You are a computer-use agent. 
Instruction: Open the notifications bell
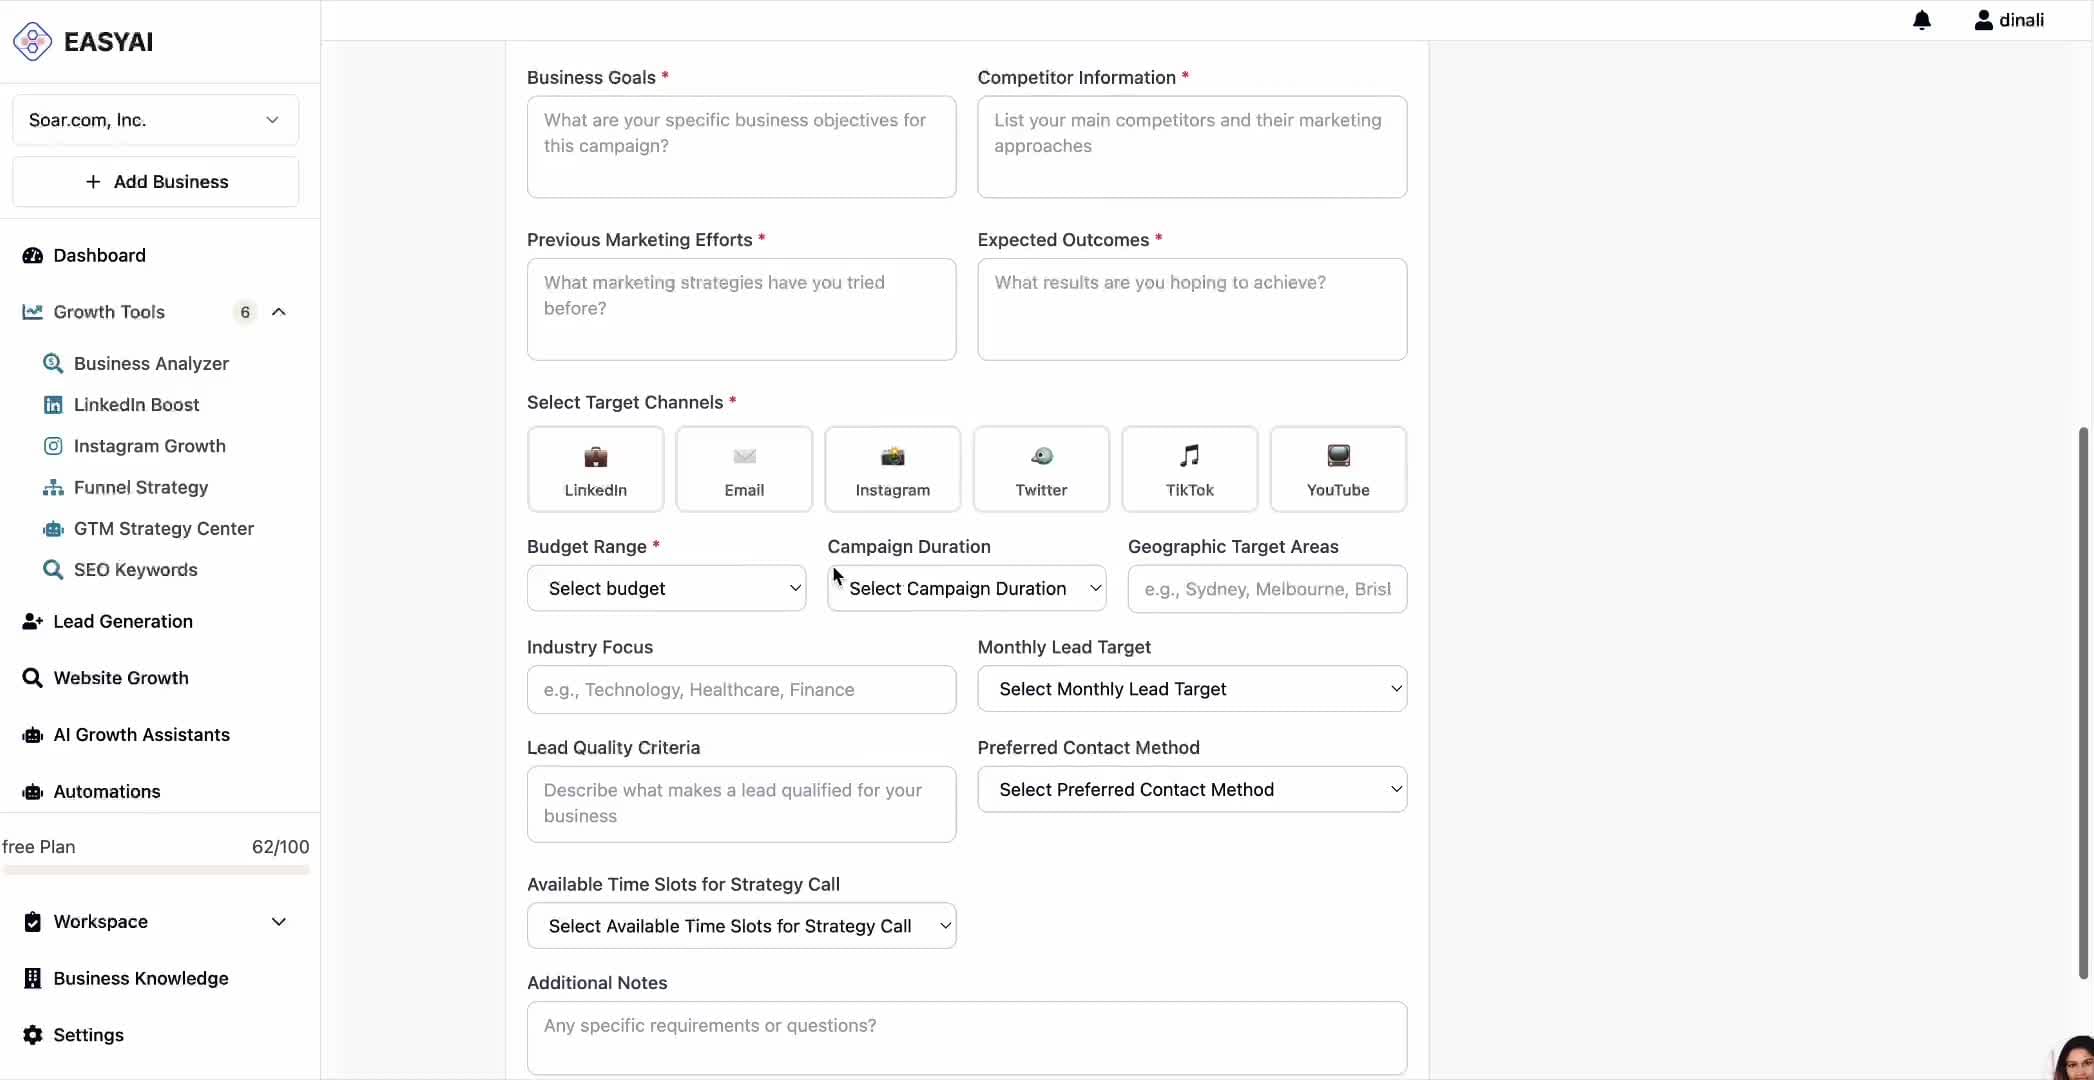[1921, 20]
